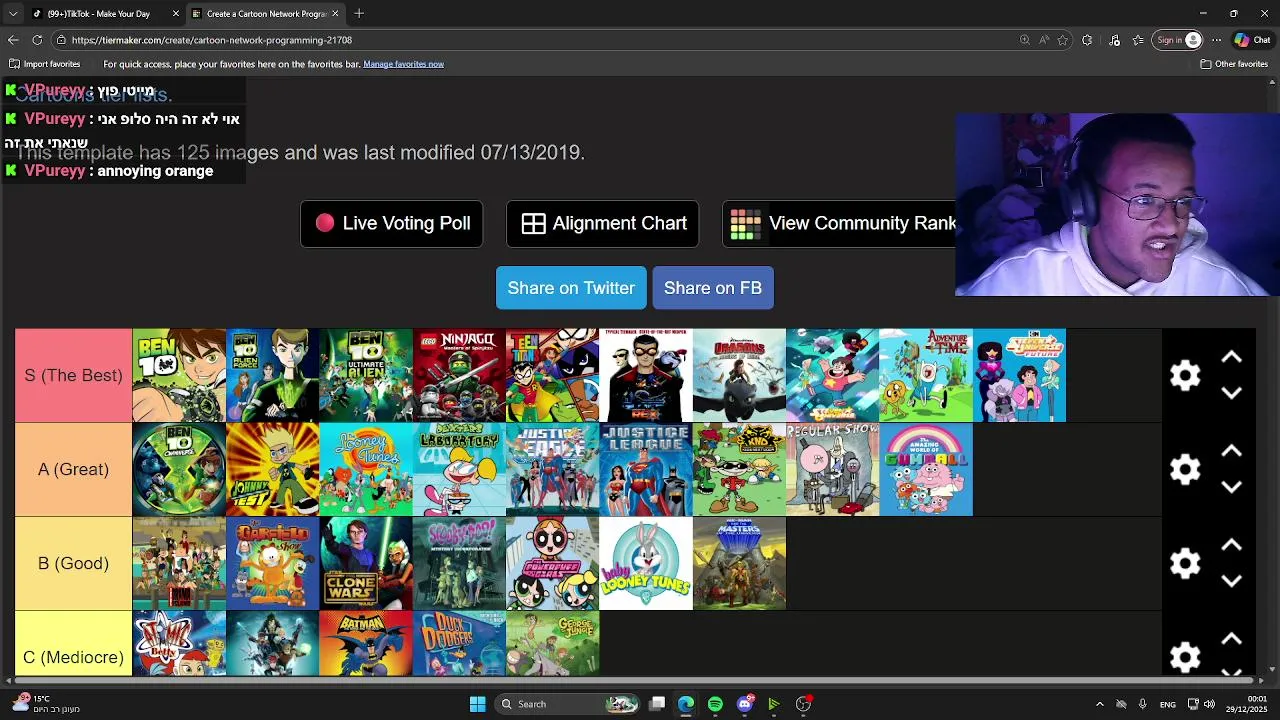Screen dimensions: 1280x720
Task: Open Other favorites folder
Action: tap(1234, 64)
